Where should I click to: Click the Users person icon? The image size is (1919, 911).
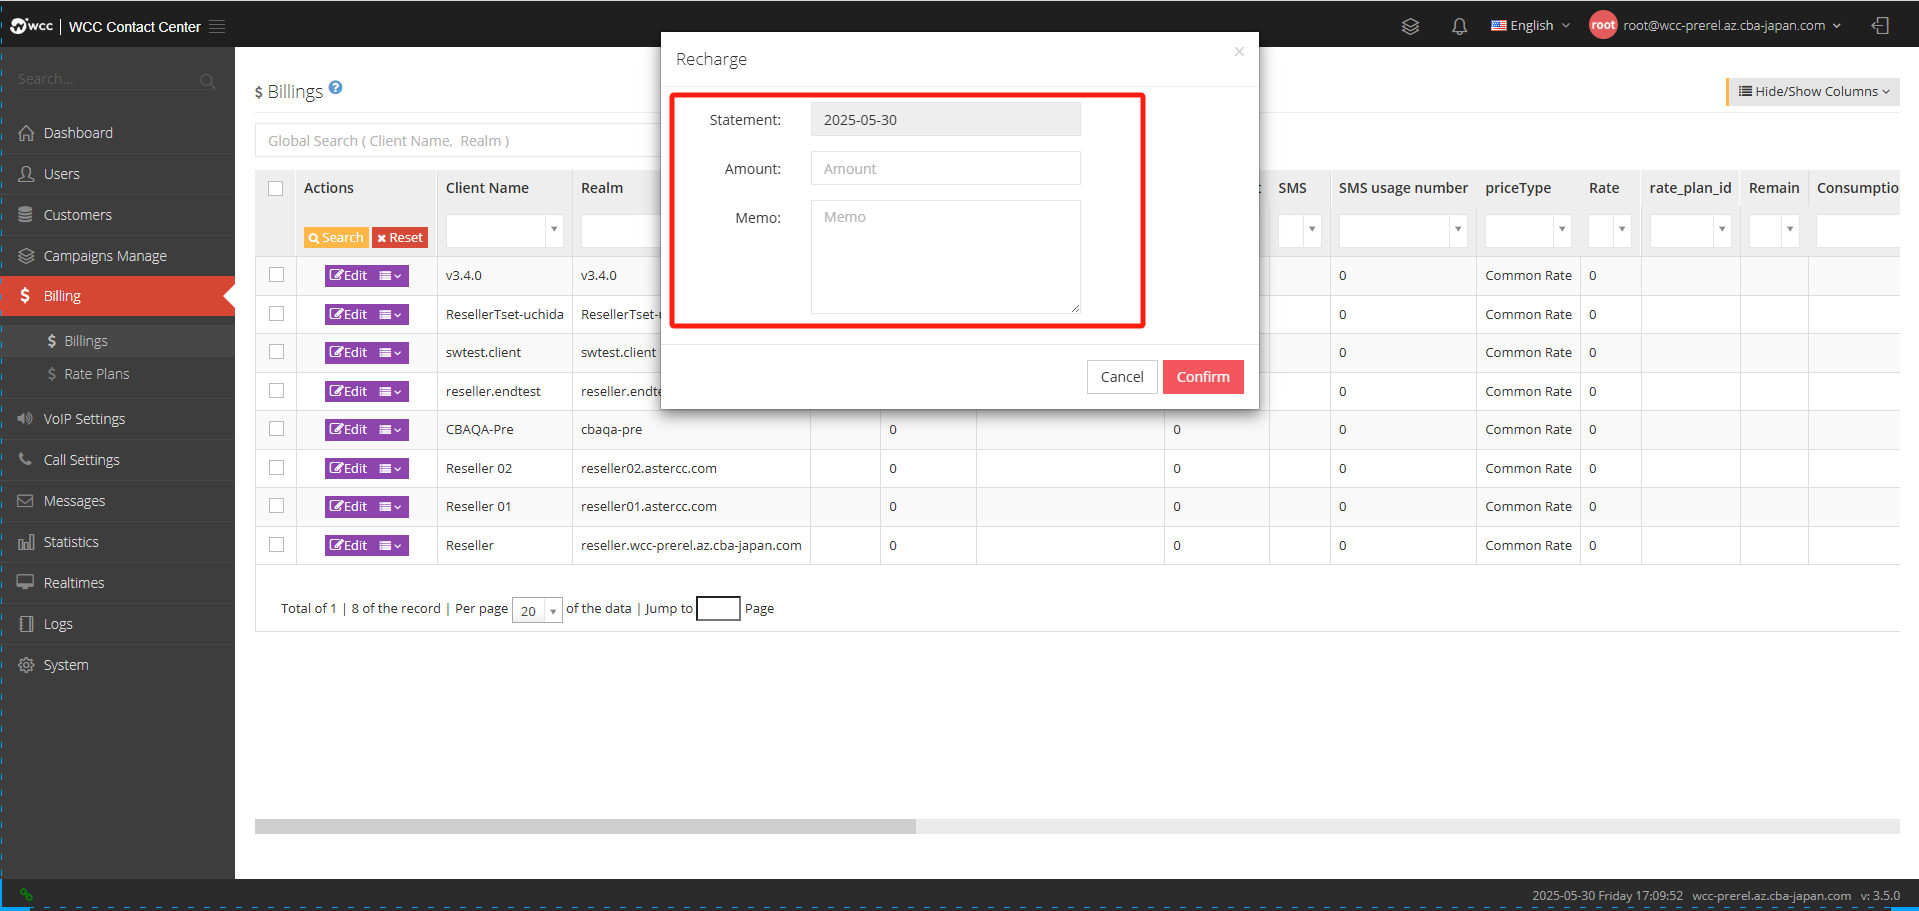(x=26, y=174)
